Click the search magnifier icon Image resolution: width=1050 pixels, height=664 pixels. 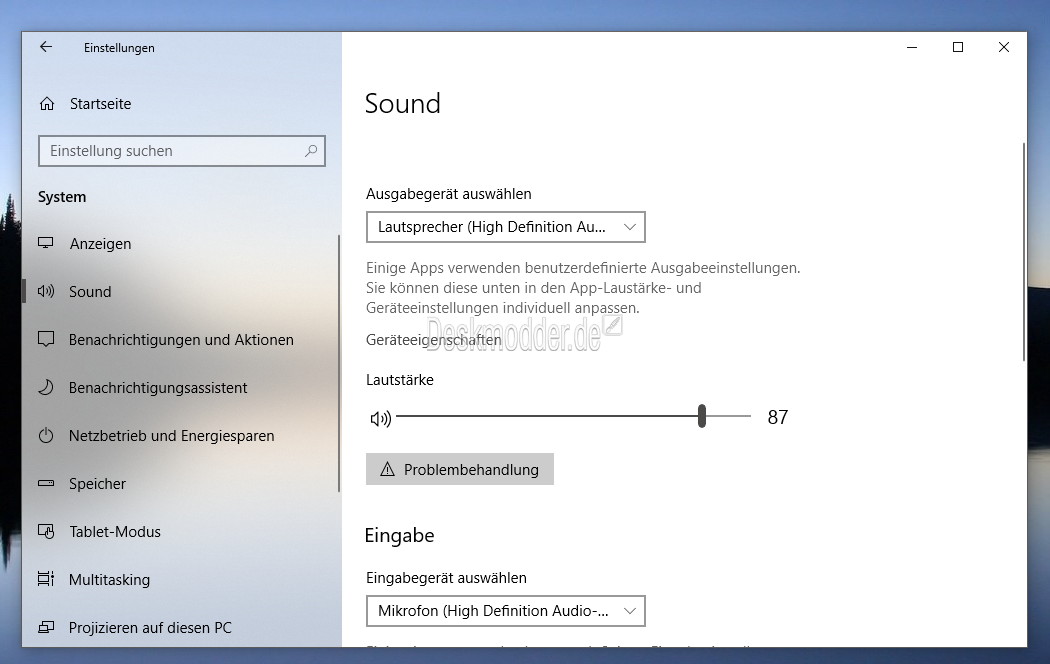(x=311, y=151)
